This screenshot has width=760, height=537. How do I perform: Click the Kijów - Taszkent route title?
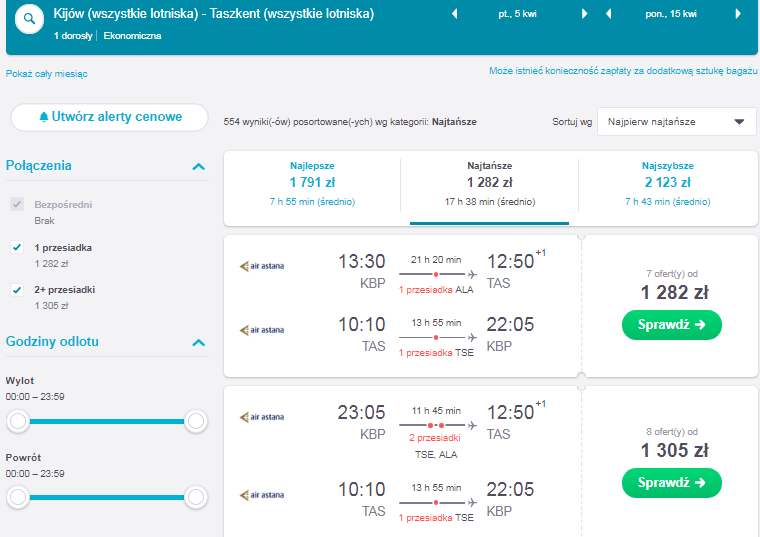point(214,14)
